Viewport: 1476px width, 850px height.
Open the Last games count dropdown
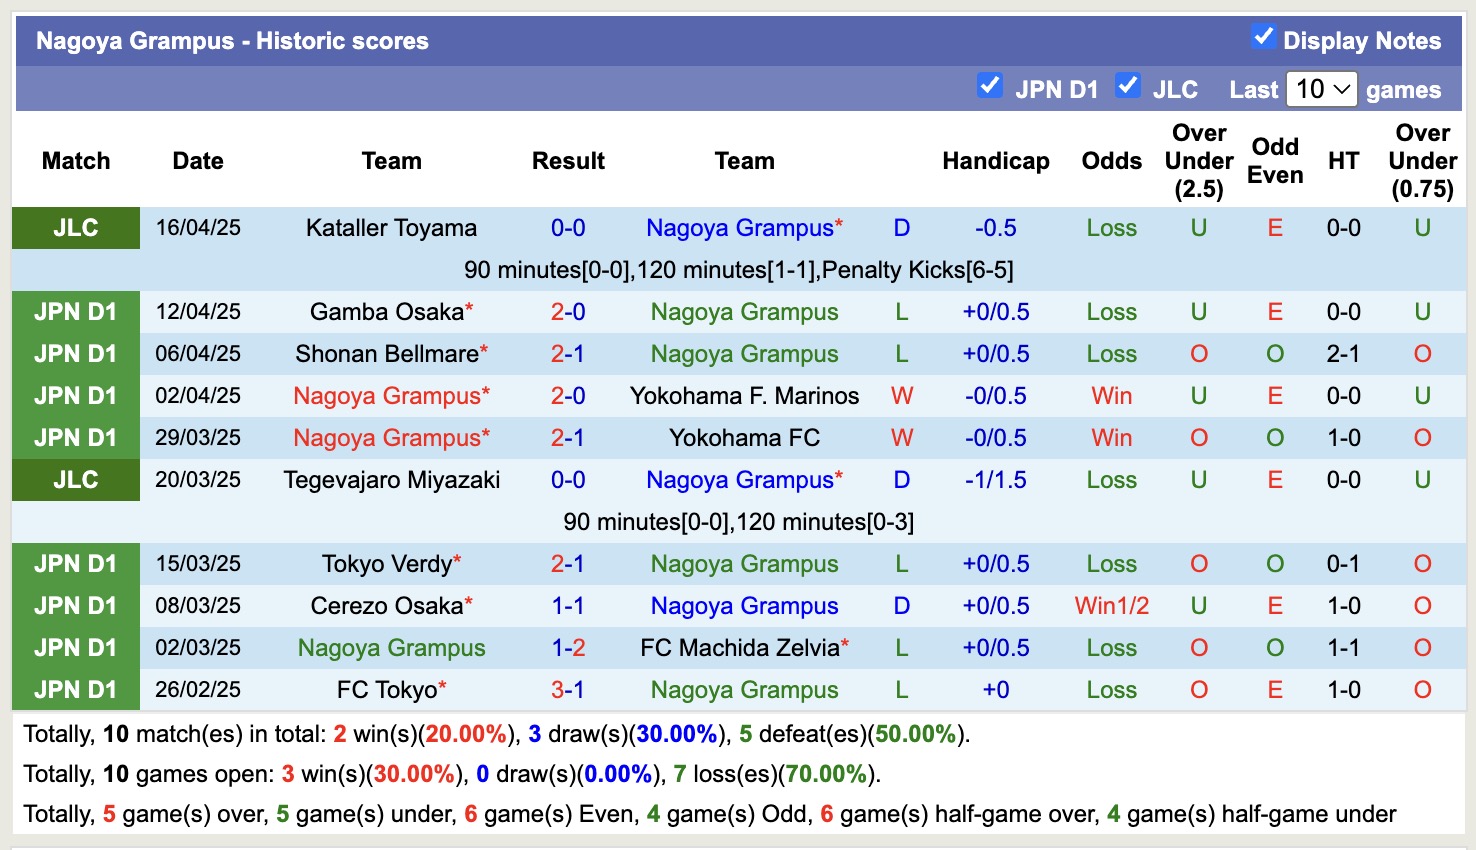click(1321, 89)
